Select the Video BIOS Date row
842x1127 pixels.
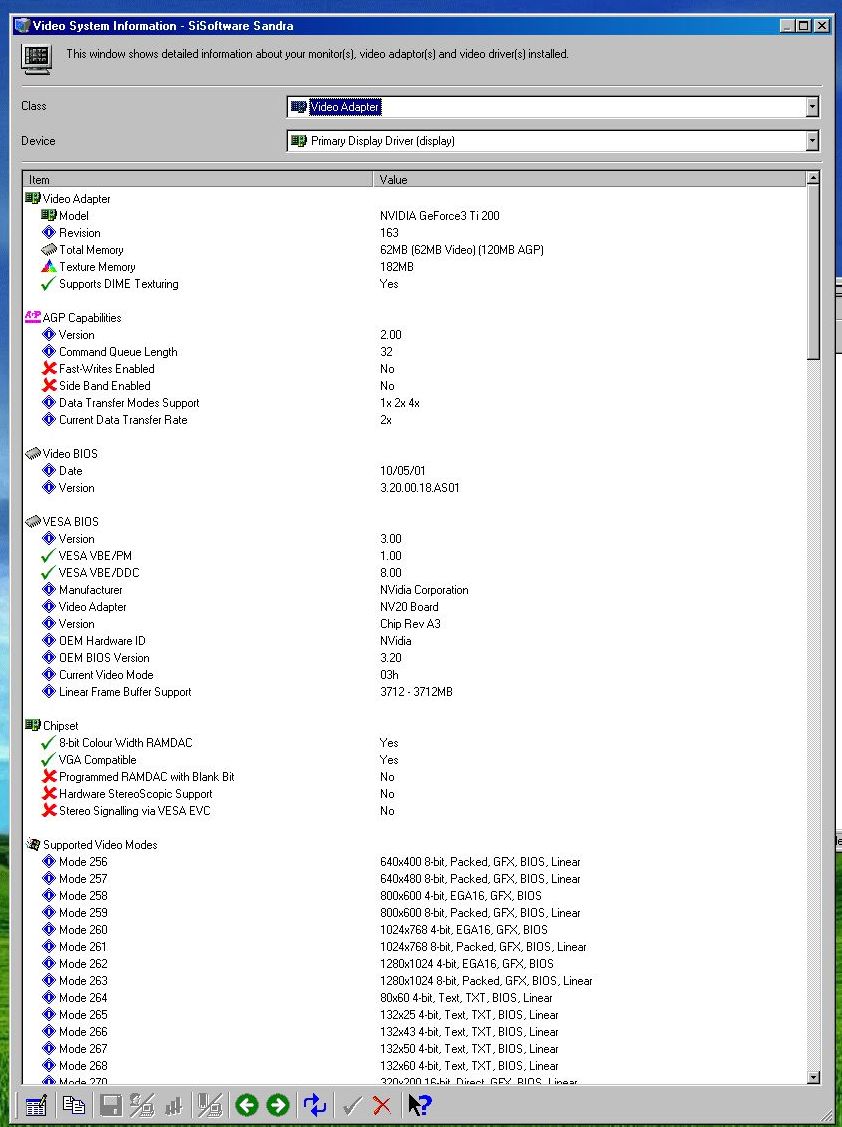[x=415, y=471]
